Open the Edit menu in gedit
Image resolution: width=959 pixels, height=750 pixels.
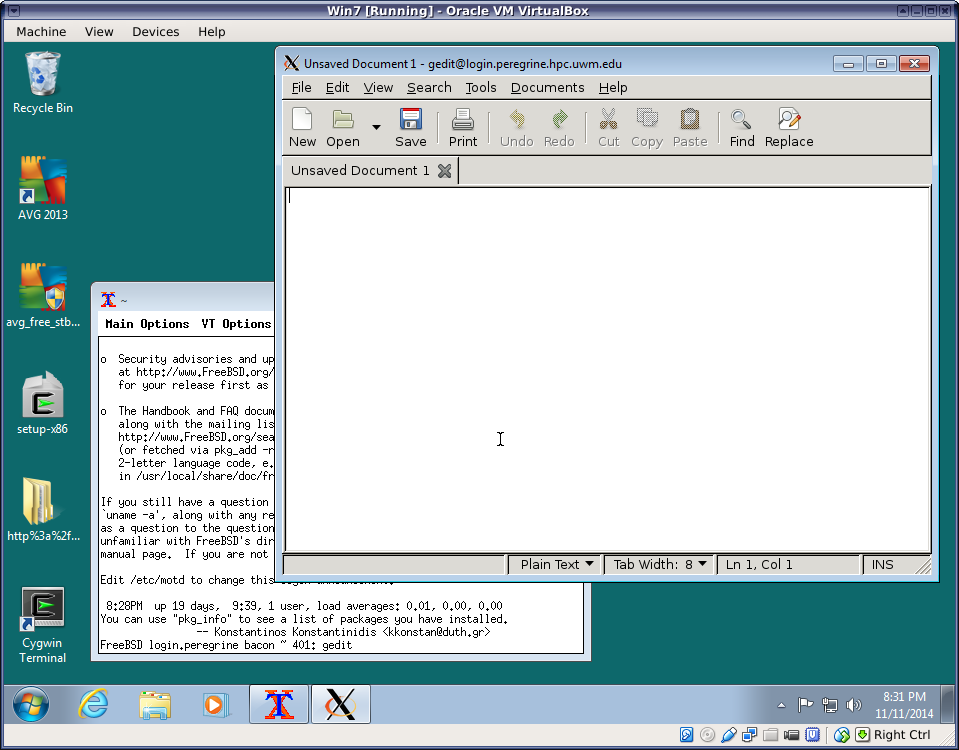(x=337, y=87)
